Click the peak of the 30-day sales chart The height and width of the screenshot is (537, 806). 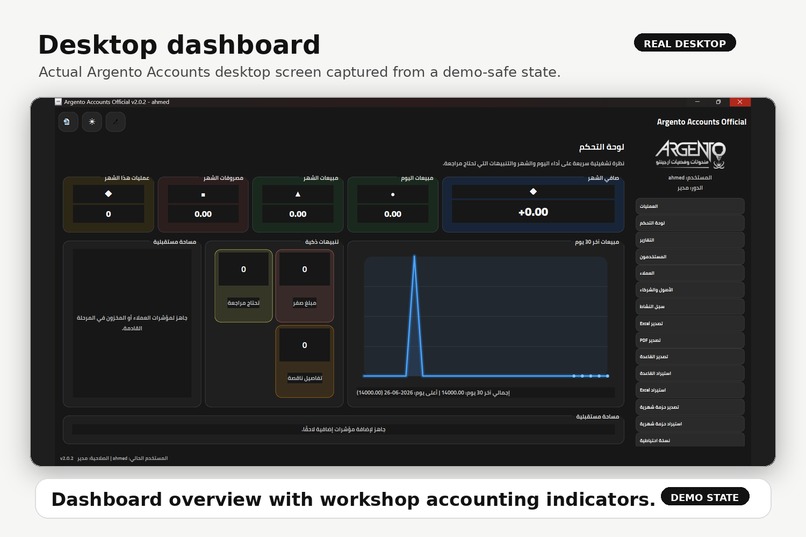(x=414, y=256)
